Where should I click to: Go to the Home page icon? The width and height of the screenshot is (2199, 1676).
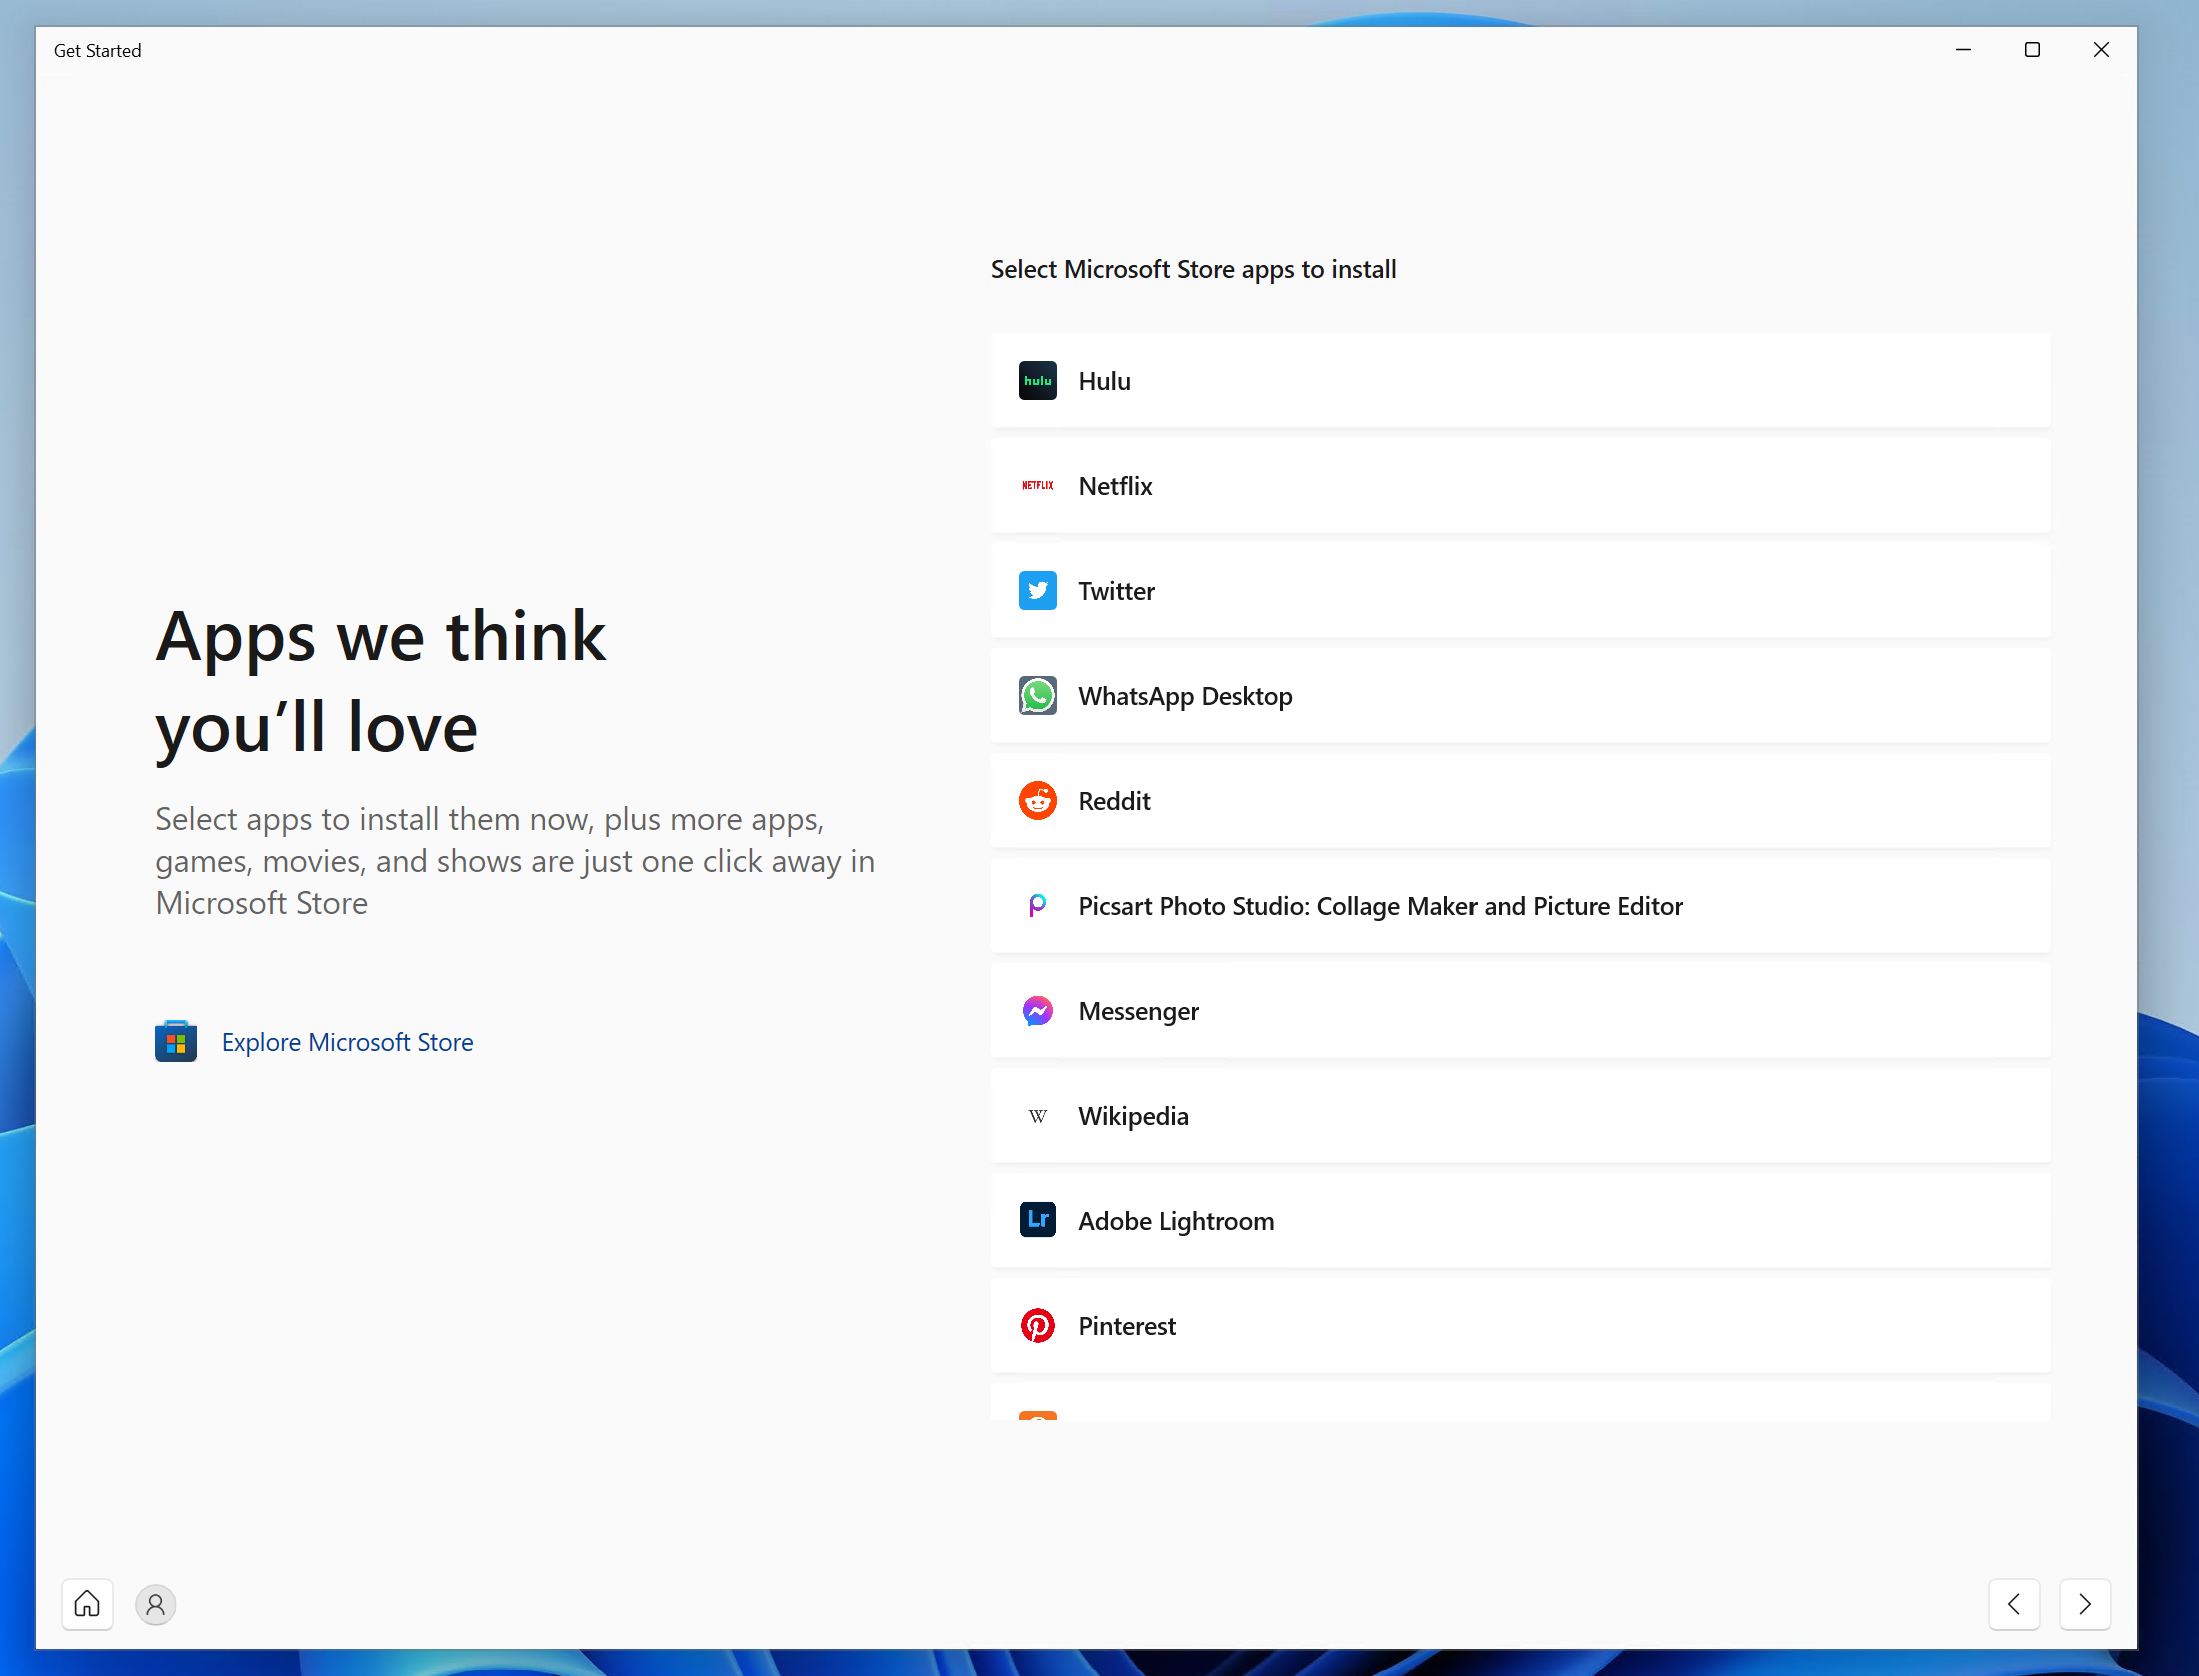(x=87, y=1604)
